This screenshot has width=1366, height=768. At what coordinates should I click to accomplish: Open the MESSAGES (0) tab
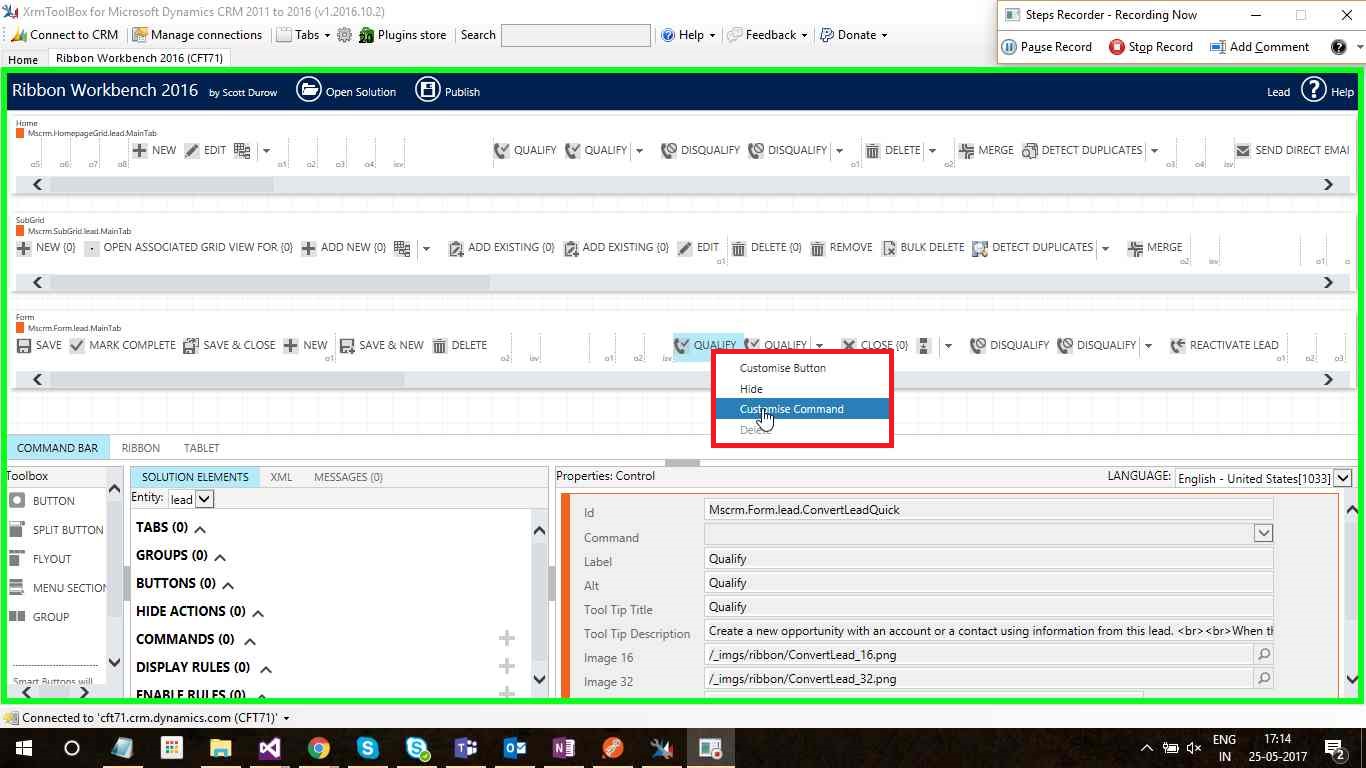click(348, 477)
